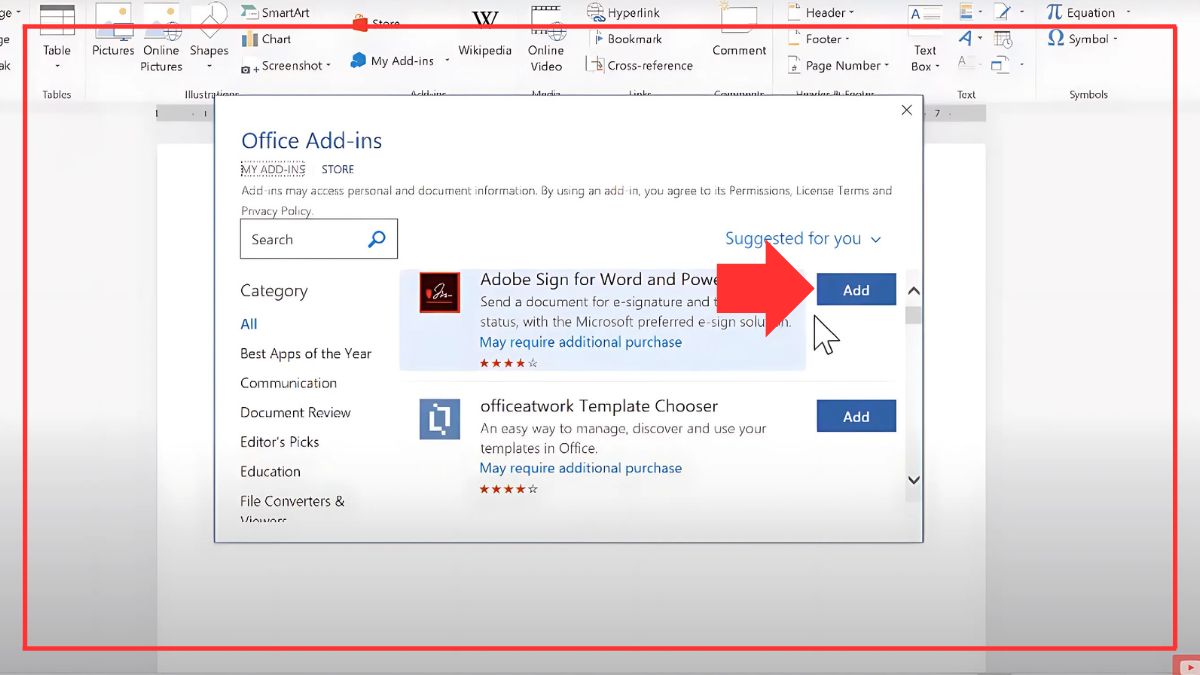Insert a Cross-reference
The height and width of the screenshot is (675, 1200).
[x=639, y=66]
